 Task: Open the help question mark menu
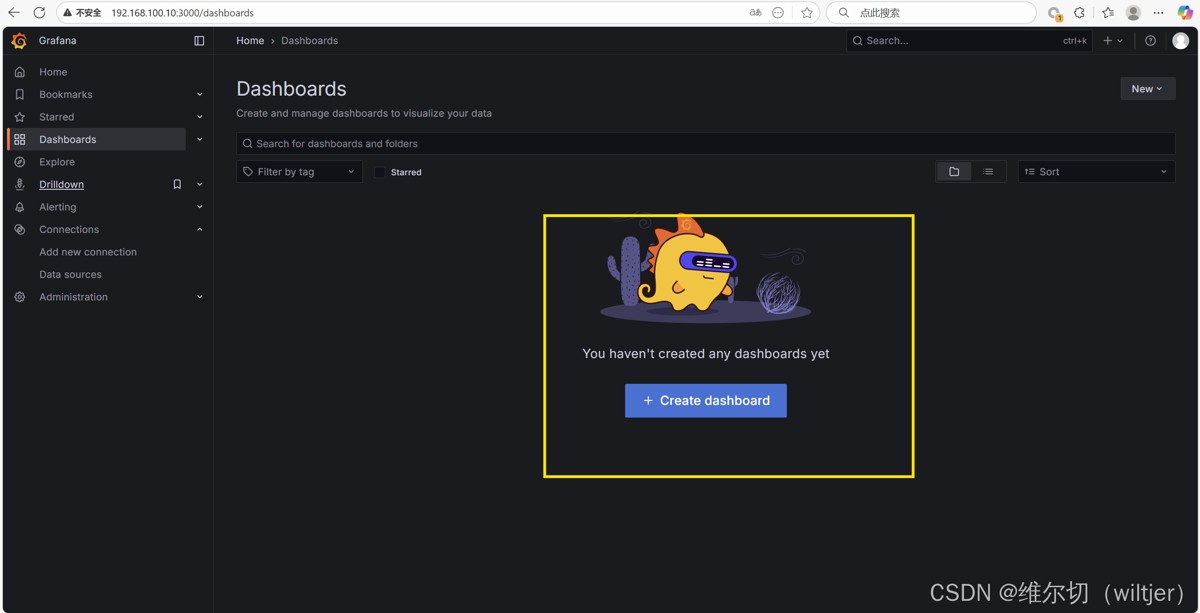pyautogui.click(x=1150, y=41)
